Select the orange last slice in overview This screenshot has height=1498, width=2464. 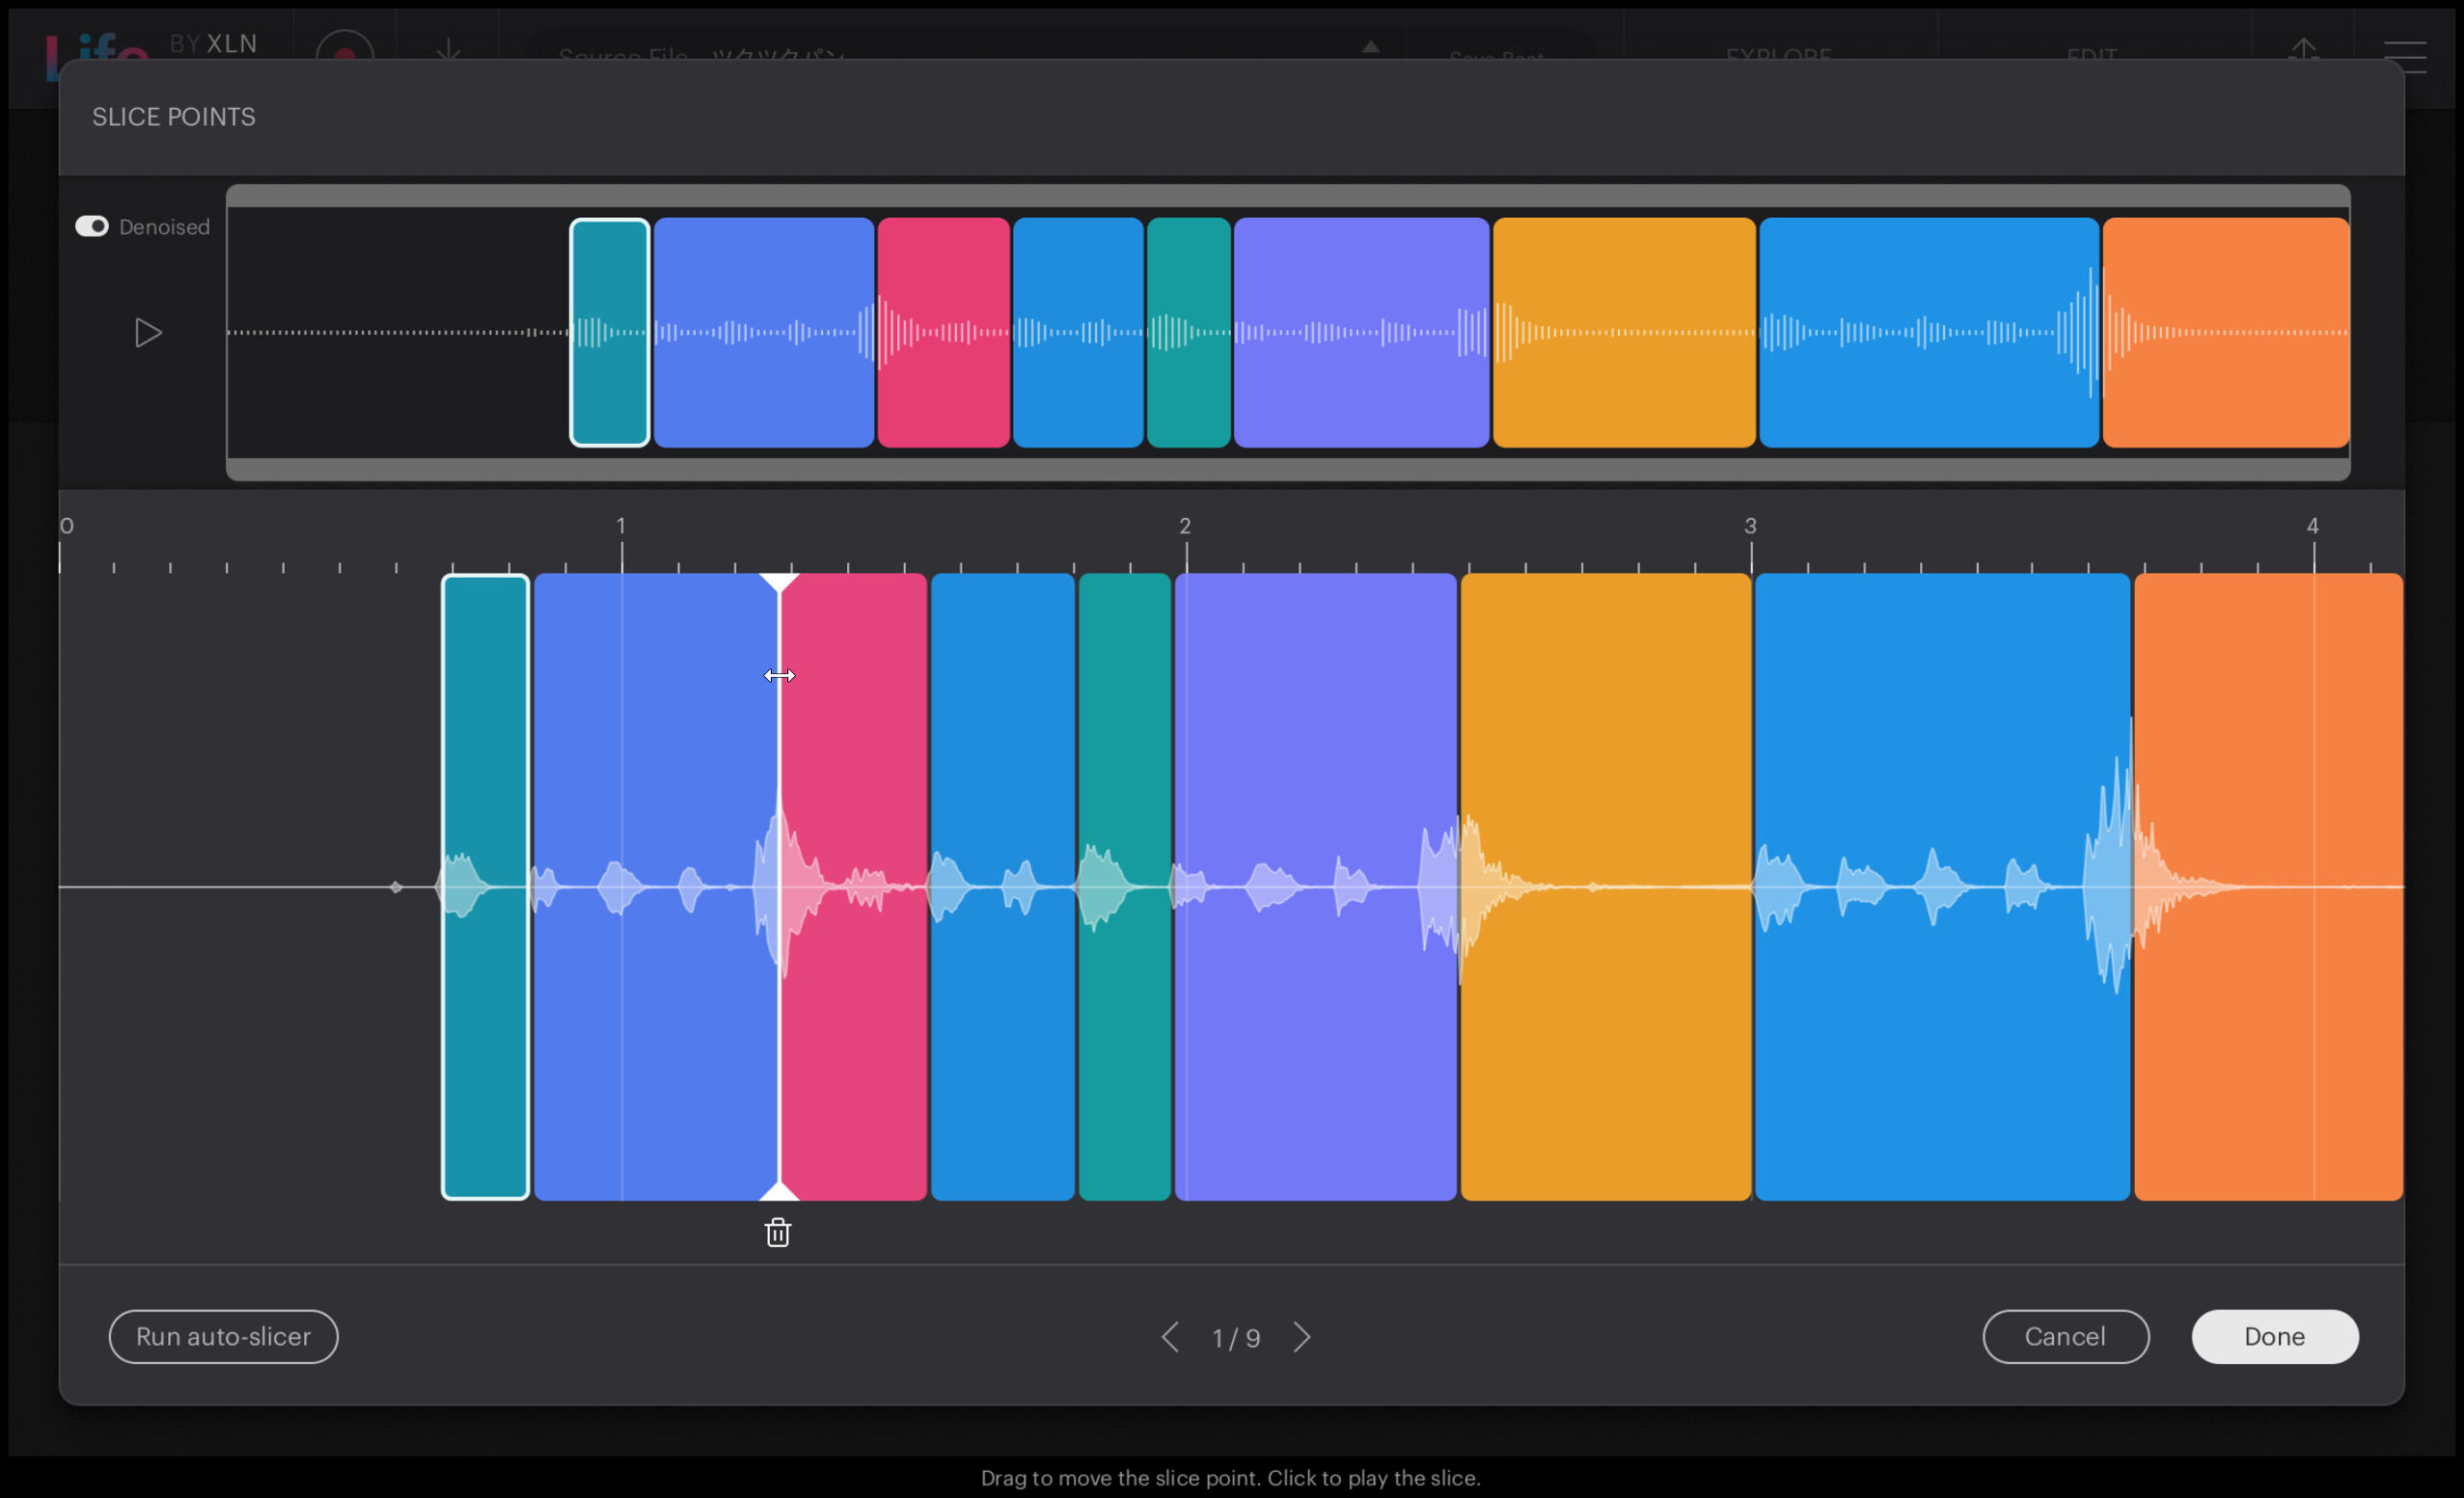(x=2226, y=332)
